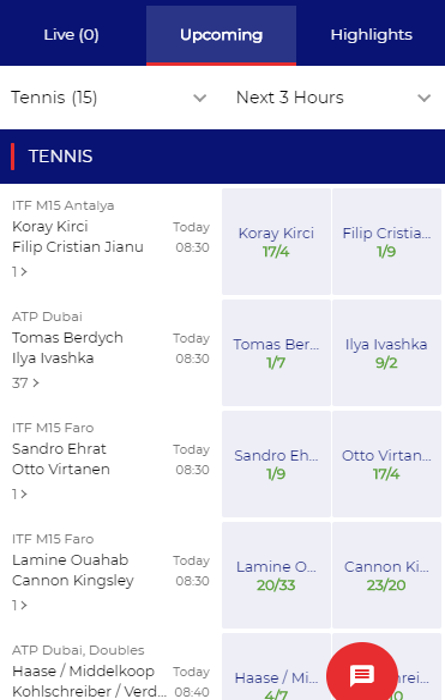Image resolution: width=445 pixels, height=700 pixels.
Task: Open markets for Ouahab vs Kingsley
Action: pos(20,605)
